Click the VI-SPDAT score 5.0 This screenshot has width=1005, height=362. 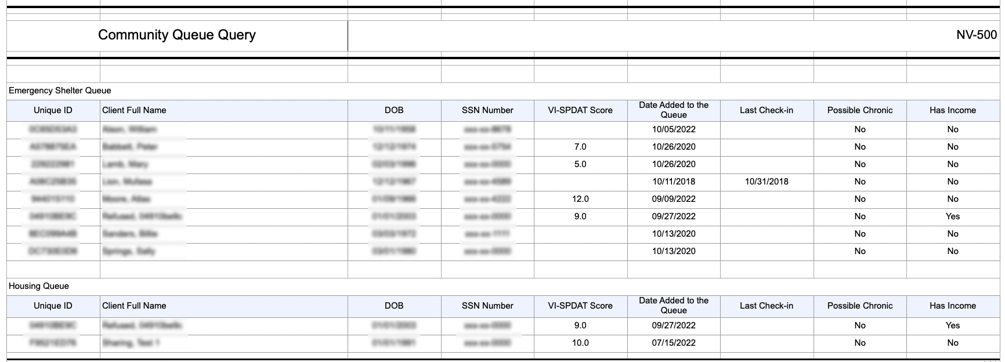pos(580,164)
